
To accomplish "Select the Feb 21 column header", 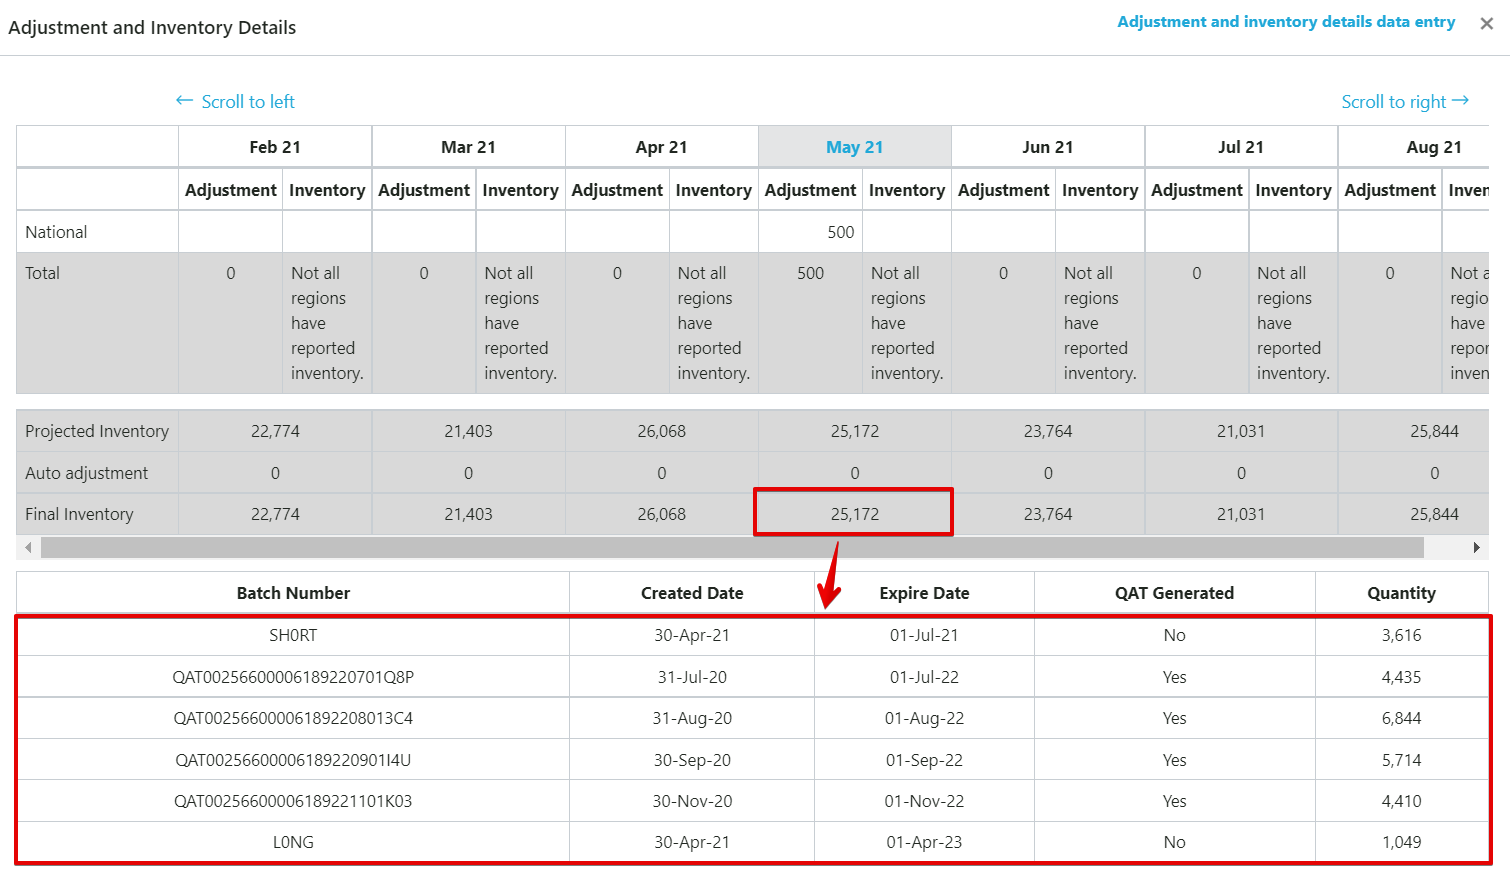I will coord(275,147).
